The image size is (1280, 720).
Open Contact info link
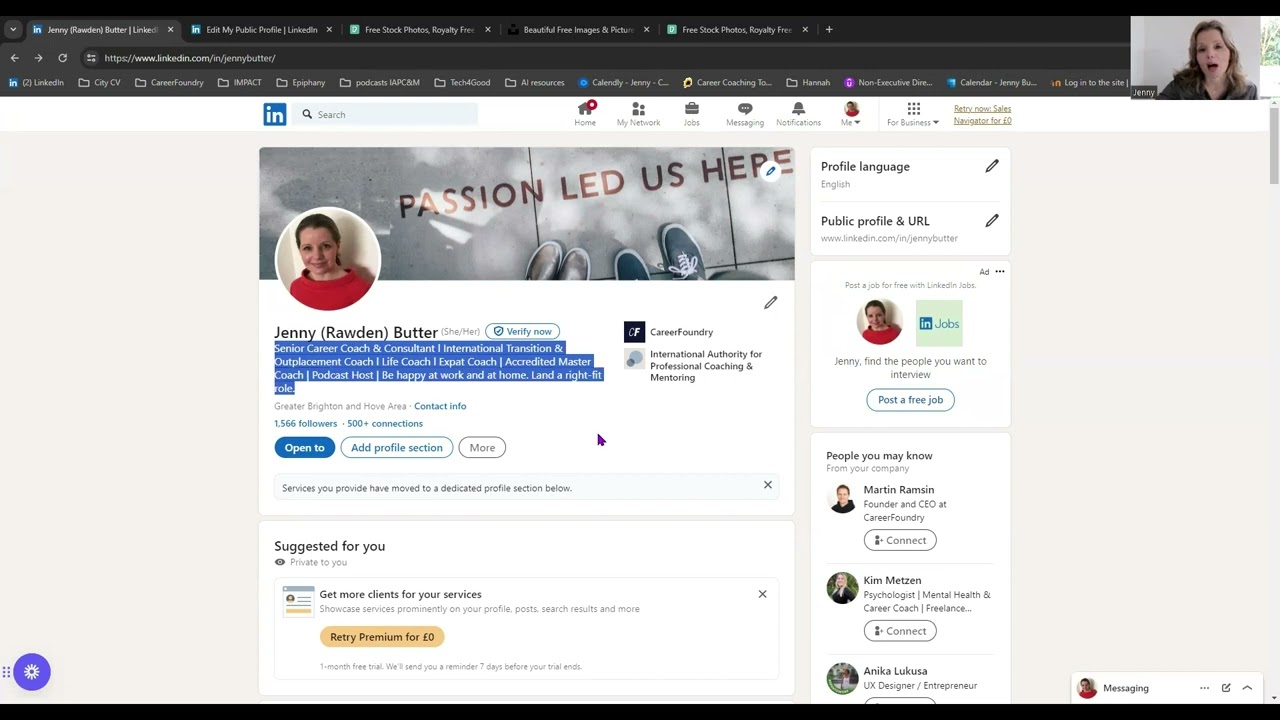[x=440, y=406]
